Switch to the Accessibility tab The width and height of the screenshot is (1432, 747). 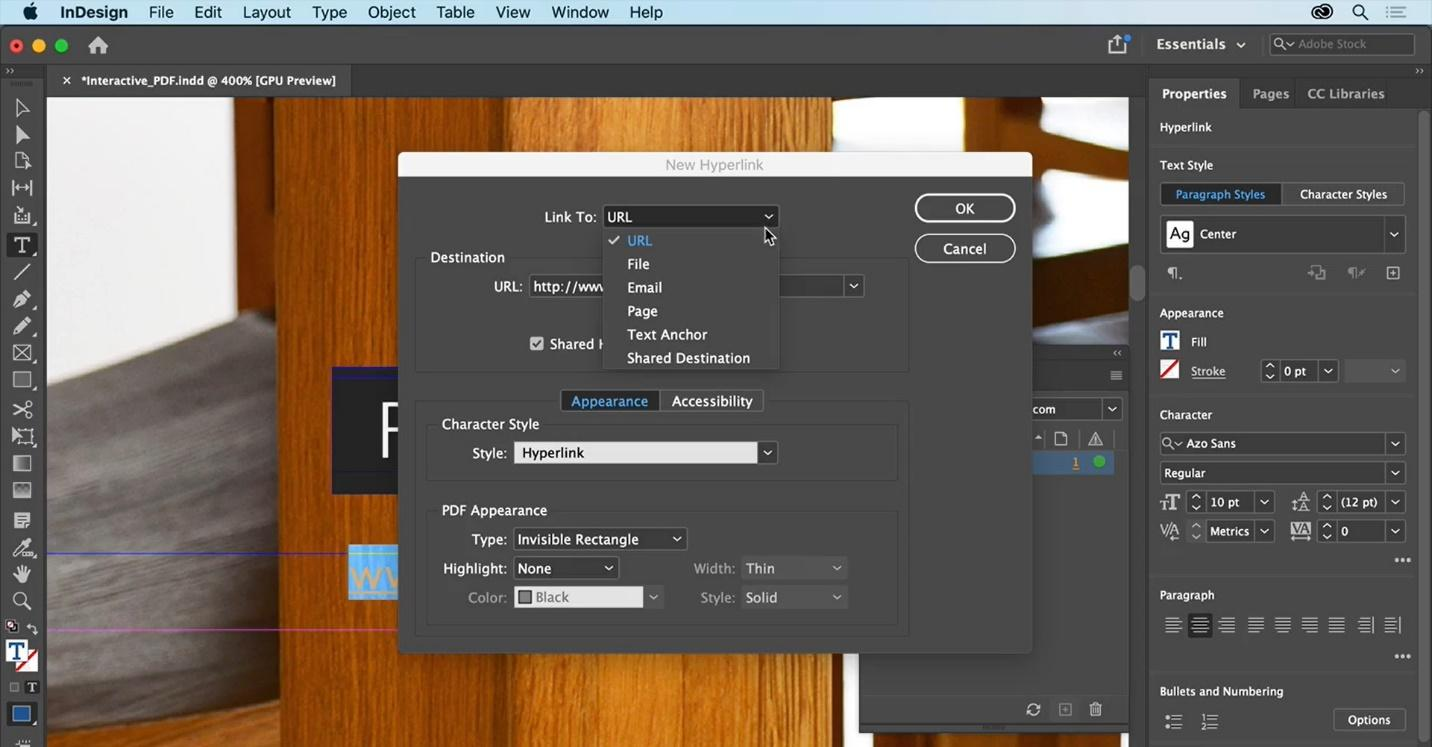click(x=711, y=400)
